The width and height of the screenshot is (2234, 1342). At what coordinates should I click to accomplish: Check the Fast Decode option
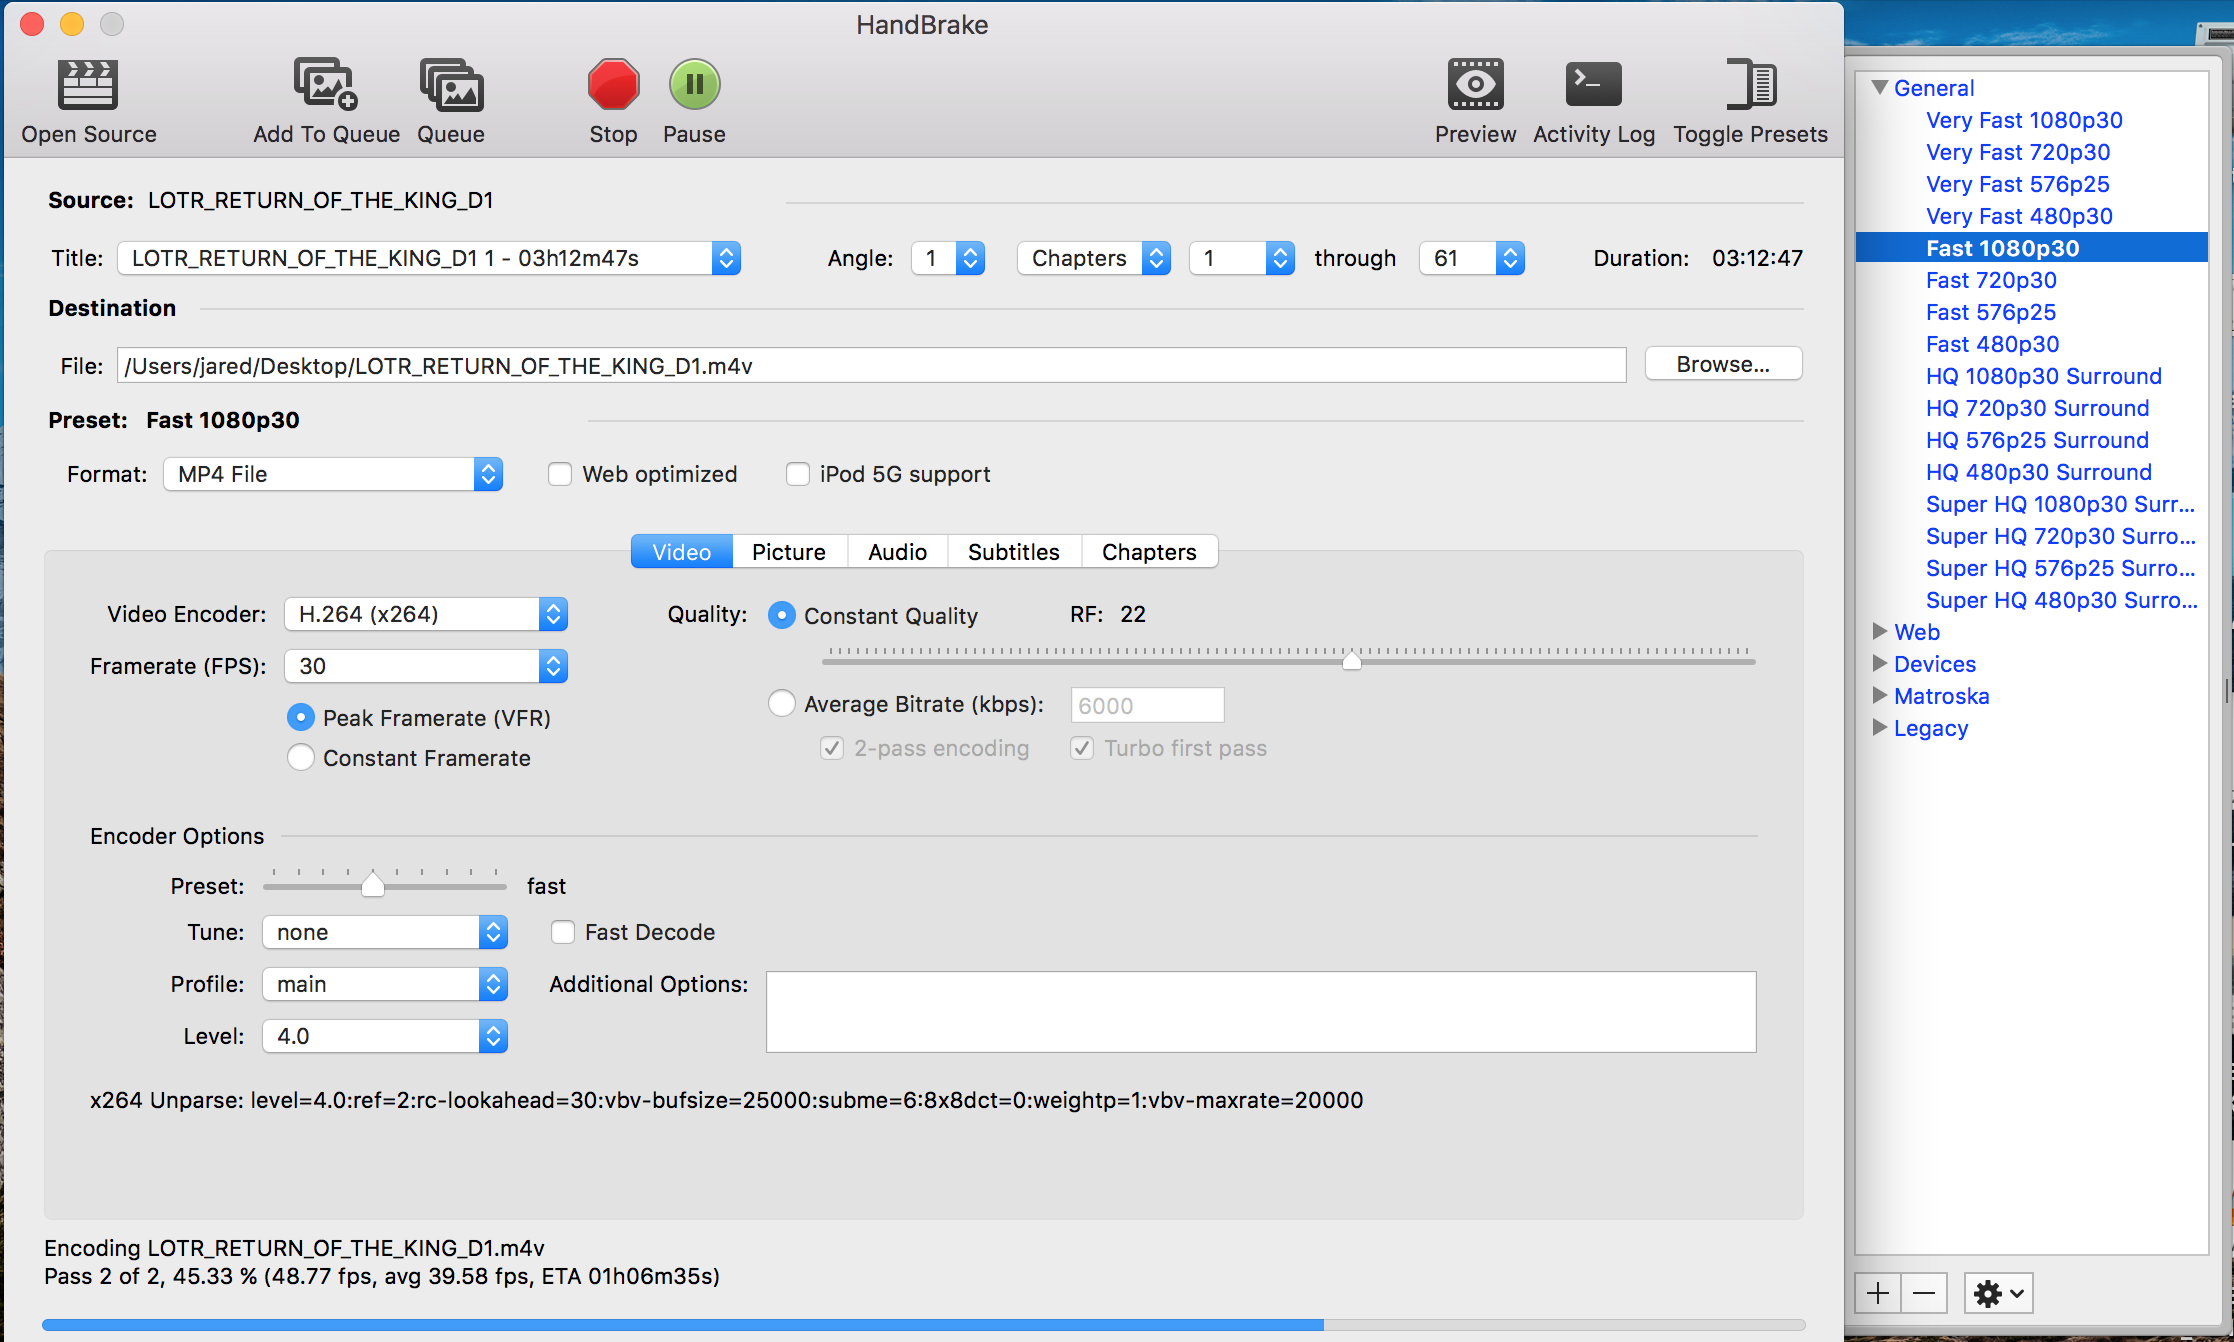pos(563,932)
